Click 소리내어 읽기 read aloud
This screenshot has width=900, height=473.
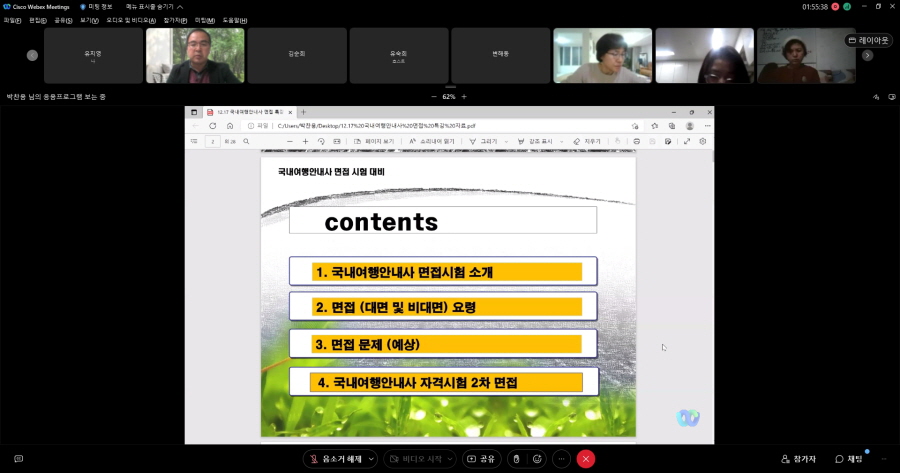pyautogui.click(x=432, y=141)
